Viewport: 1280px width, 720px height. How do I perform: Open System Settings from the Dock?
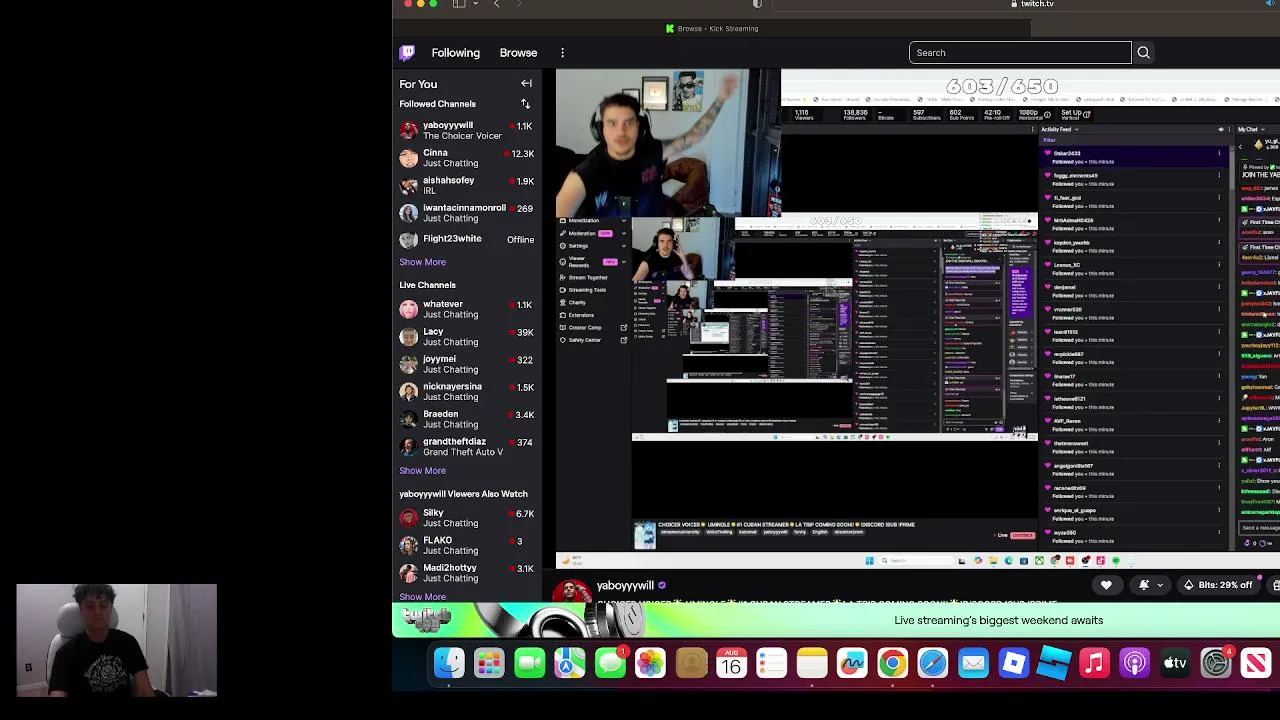1215,662
